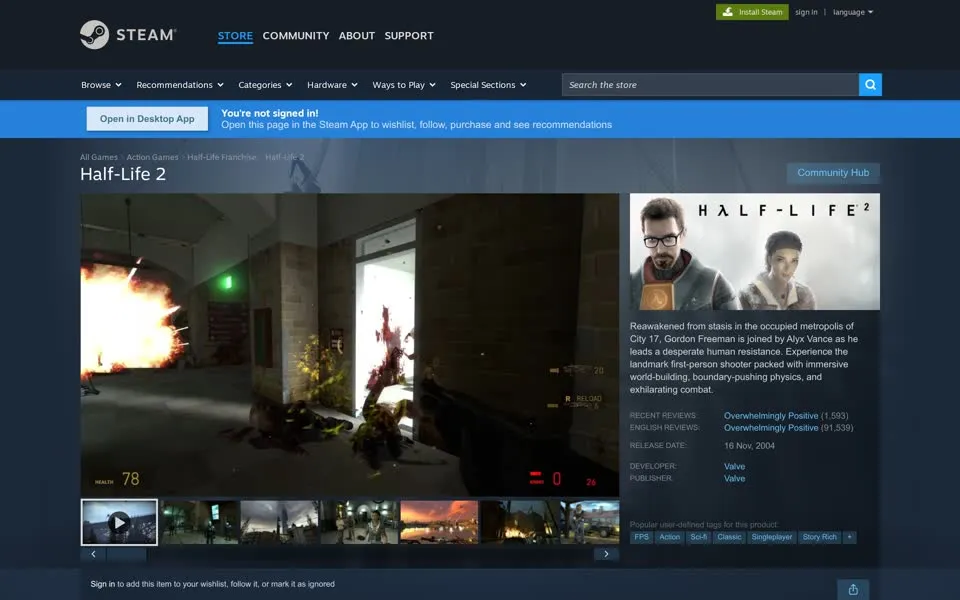Open the SUPPORT tab

click(409, 36)
